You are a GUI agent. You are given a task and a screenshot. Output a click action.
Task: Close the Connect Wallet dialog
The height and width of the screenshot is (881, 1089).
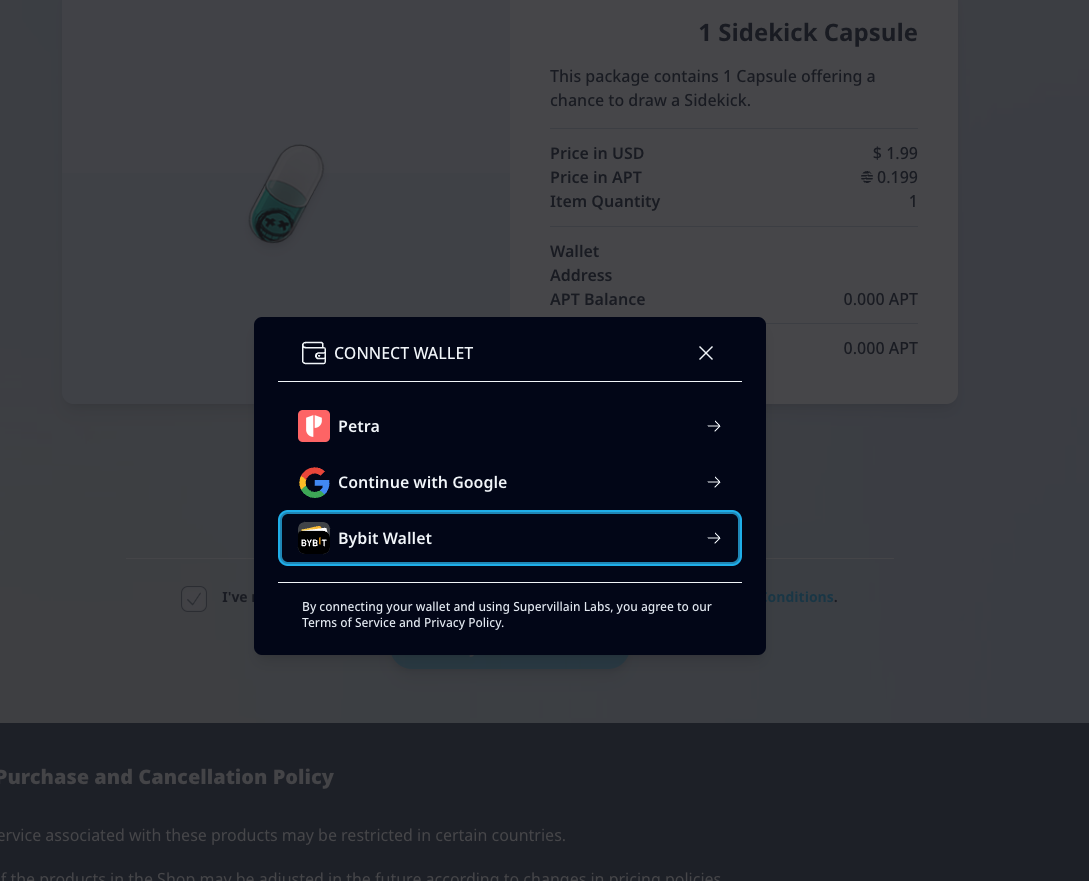click(x=706, y=353)
